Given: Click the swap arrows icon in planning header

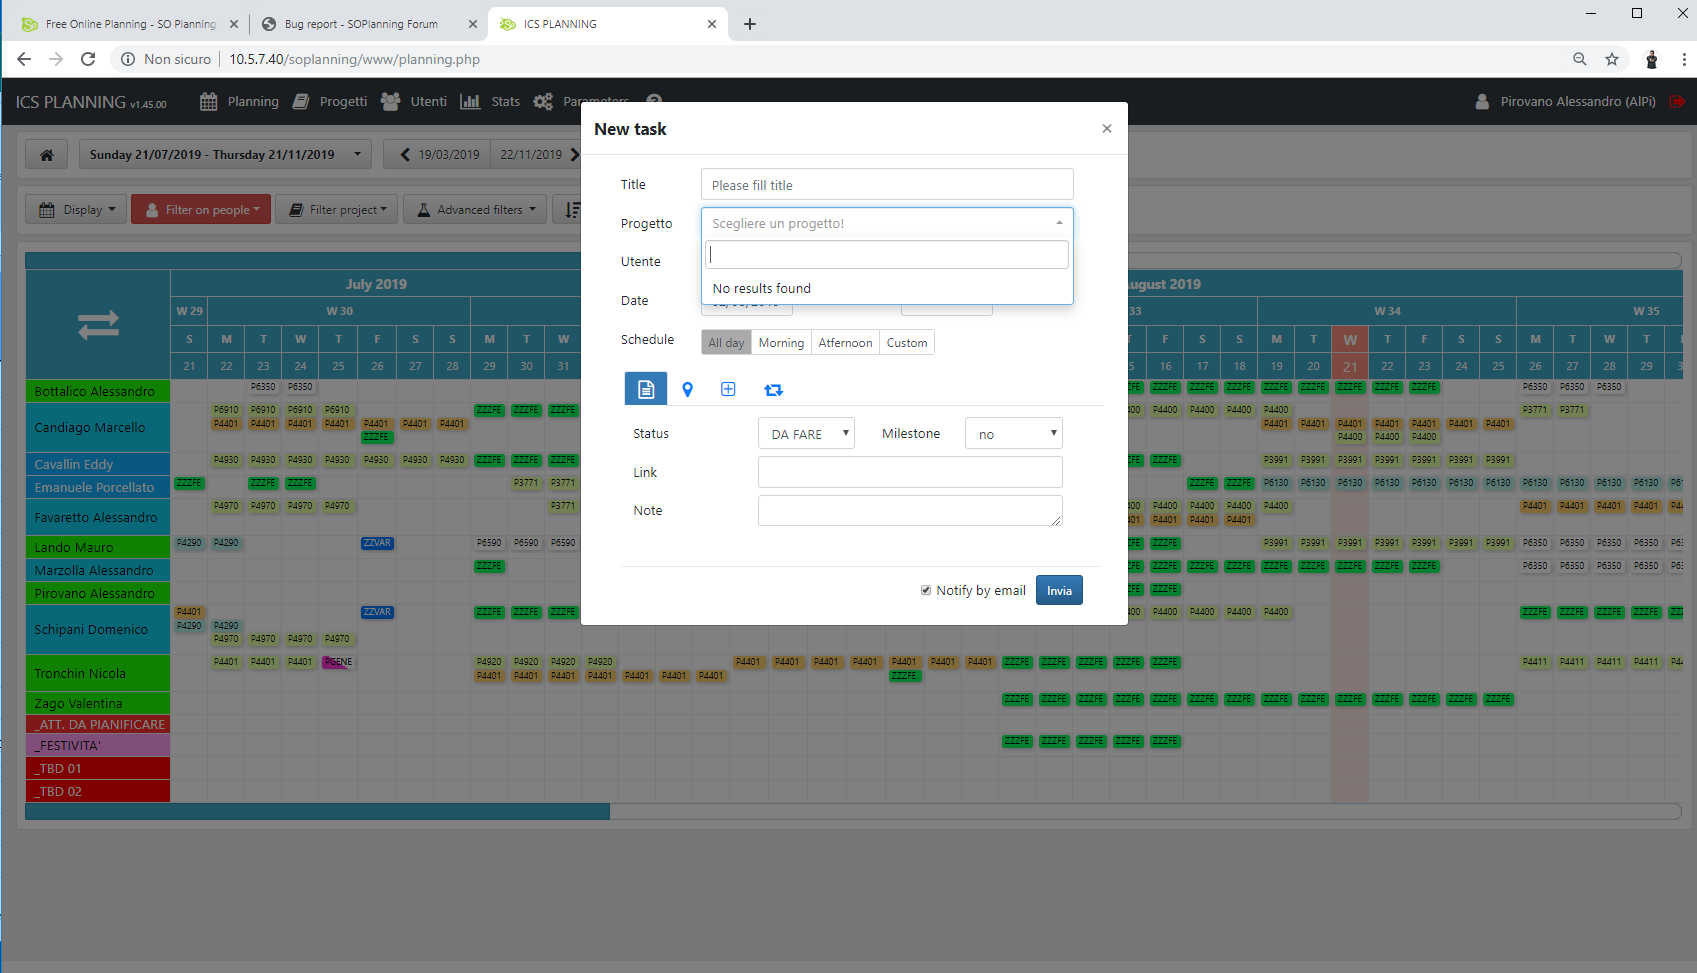Looking at the screenshot, I should [98, 325].
